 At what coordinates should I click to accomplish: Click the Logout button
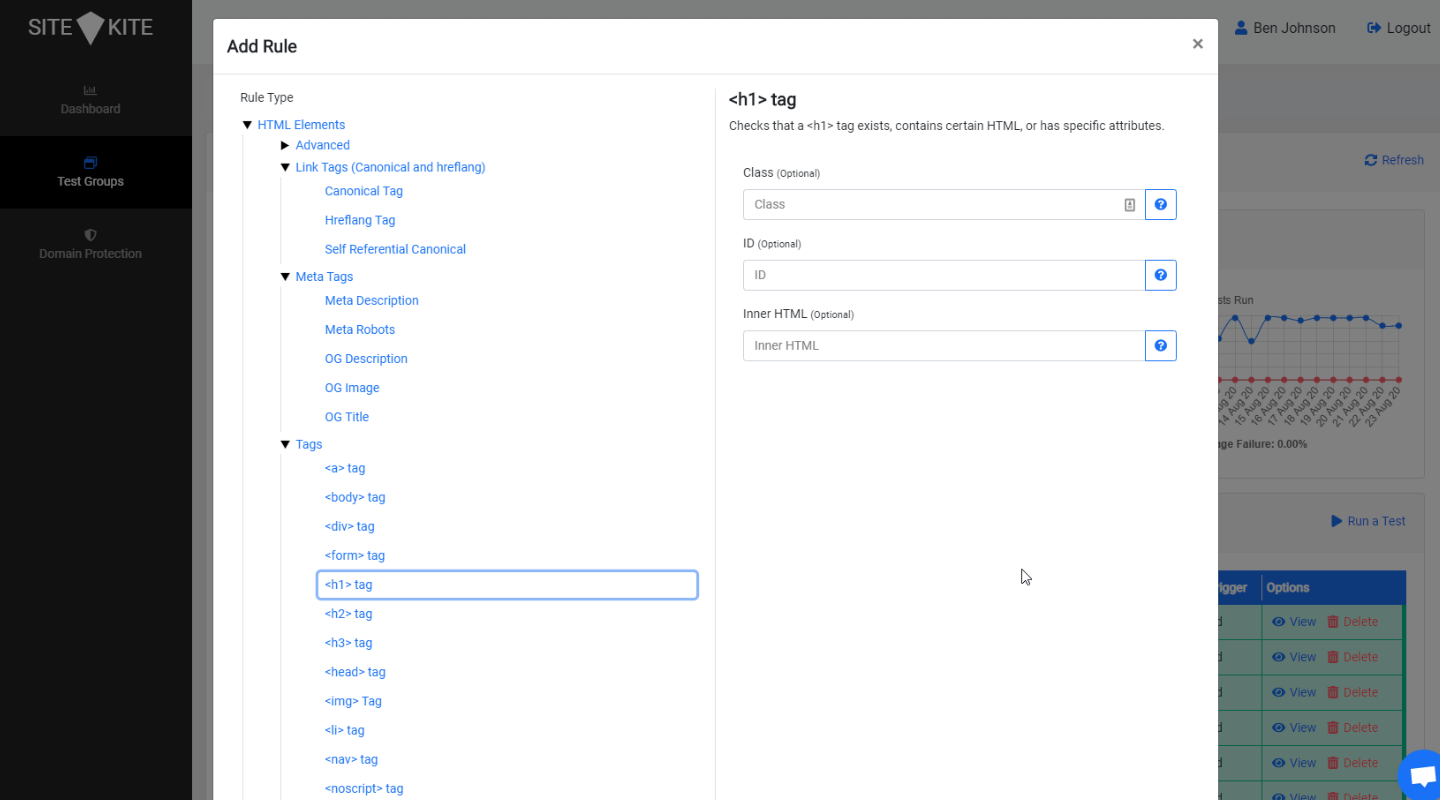click(x=1399, y=28)
